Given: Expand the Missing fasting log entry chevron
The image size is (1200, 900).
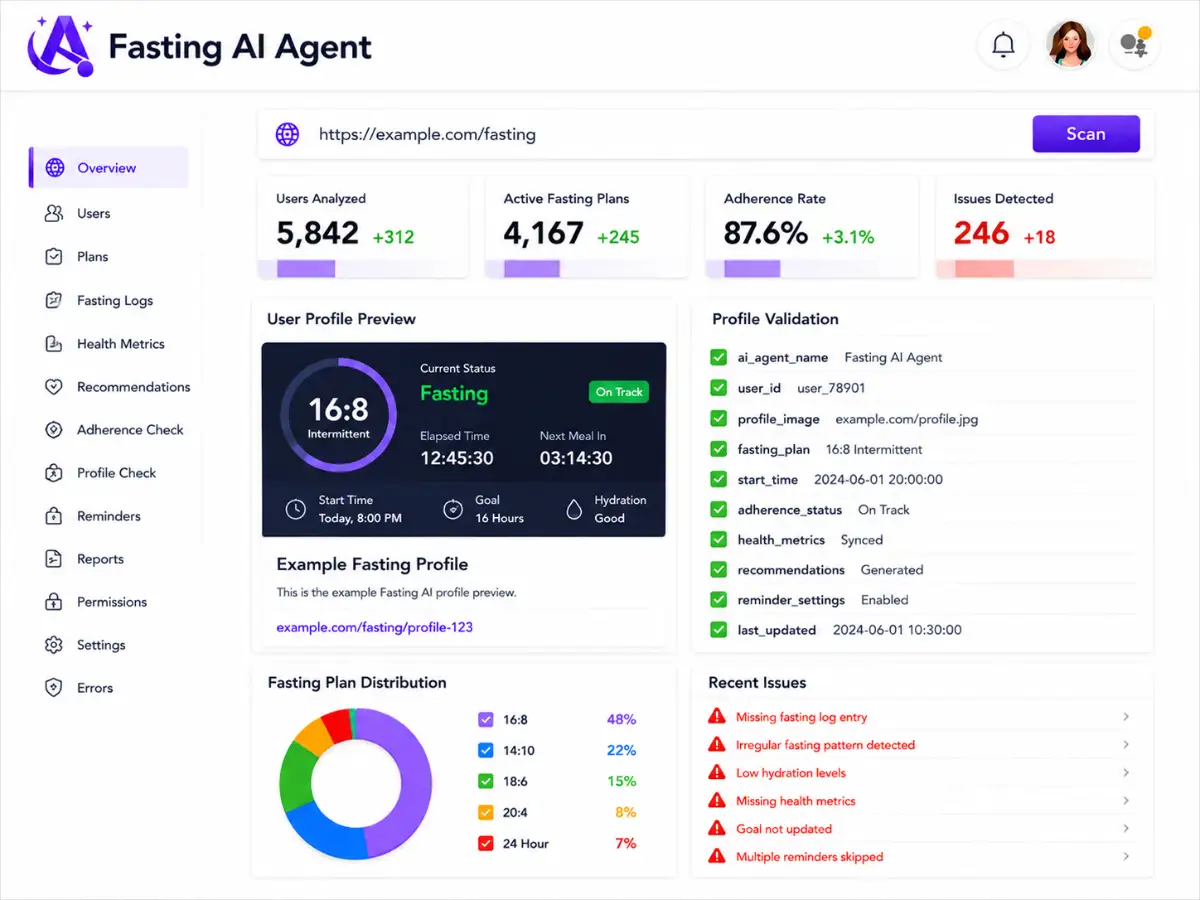Looking at the screenshot, I should coord(1126,717).
